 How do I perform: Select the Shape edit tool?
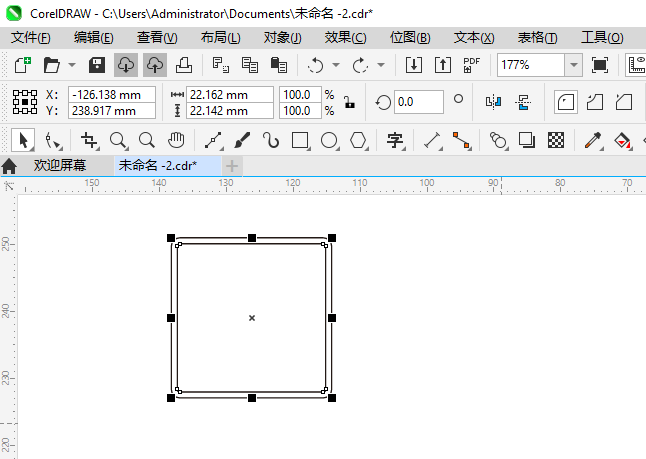[x=54, y=141]
